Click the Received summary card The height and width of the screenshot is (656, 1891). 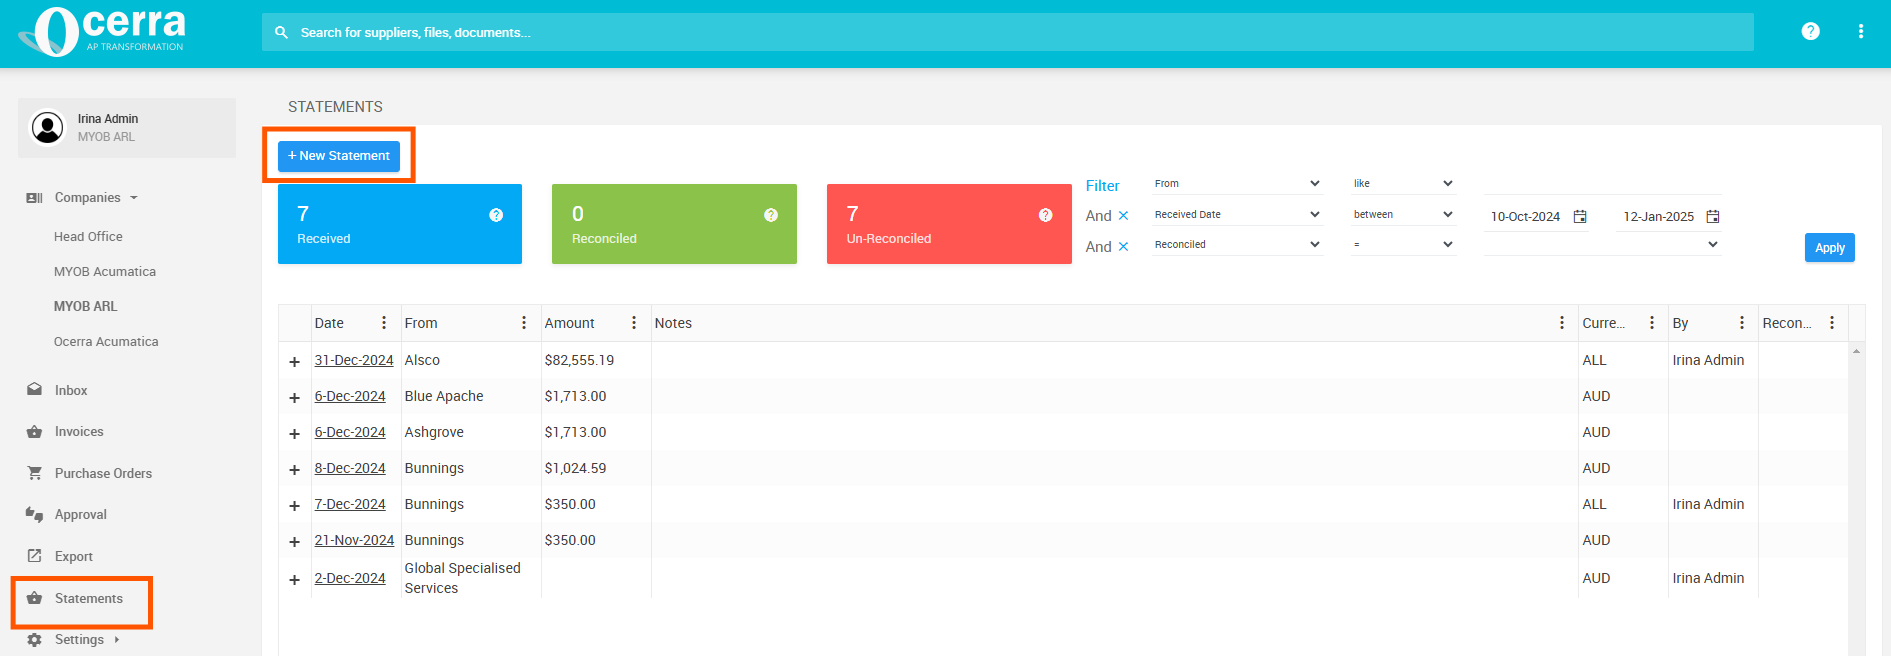coord(400,224)
